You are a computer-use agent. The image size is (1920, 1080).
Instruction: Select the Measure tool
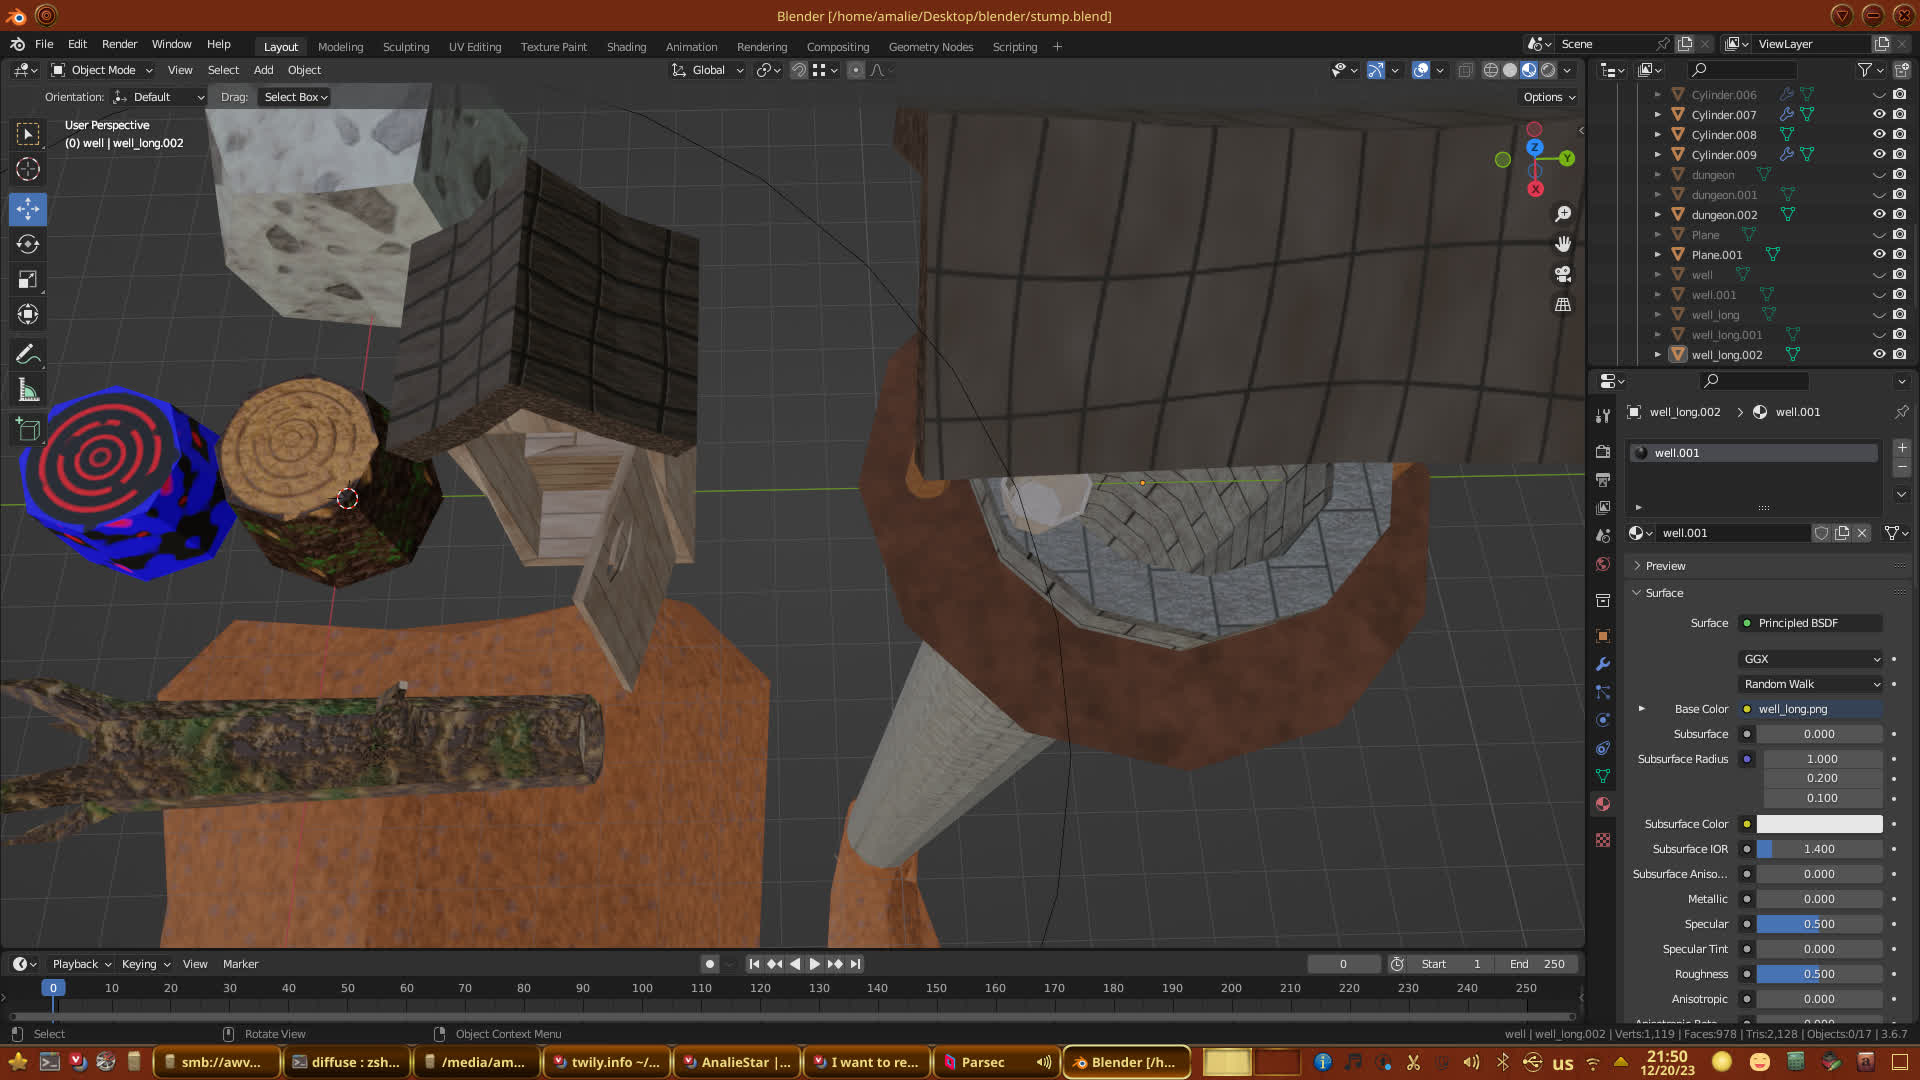pyautogui.click(x=28, y=391)
